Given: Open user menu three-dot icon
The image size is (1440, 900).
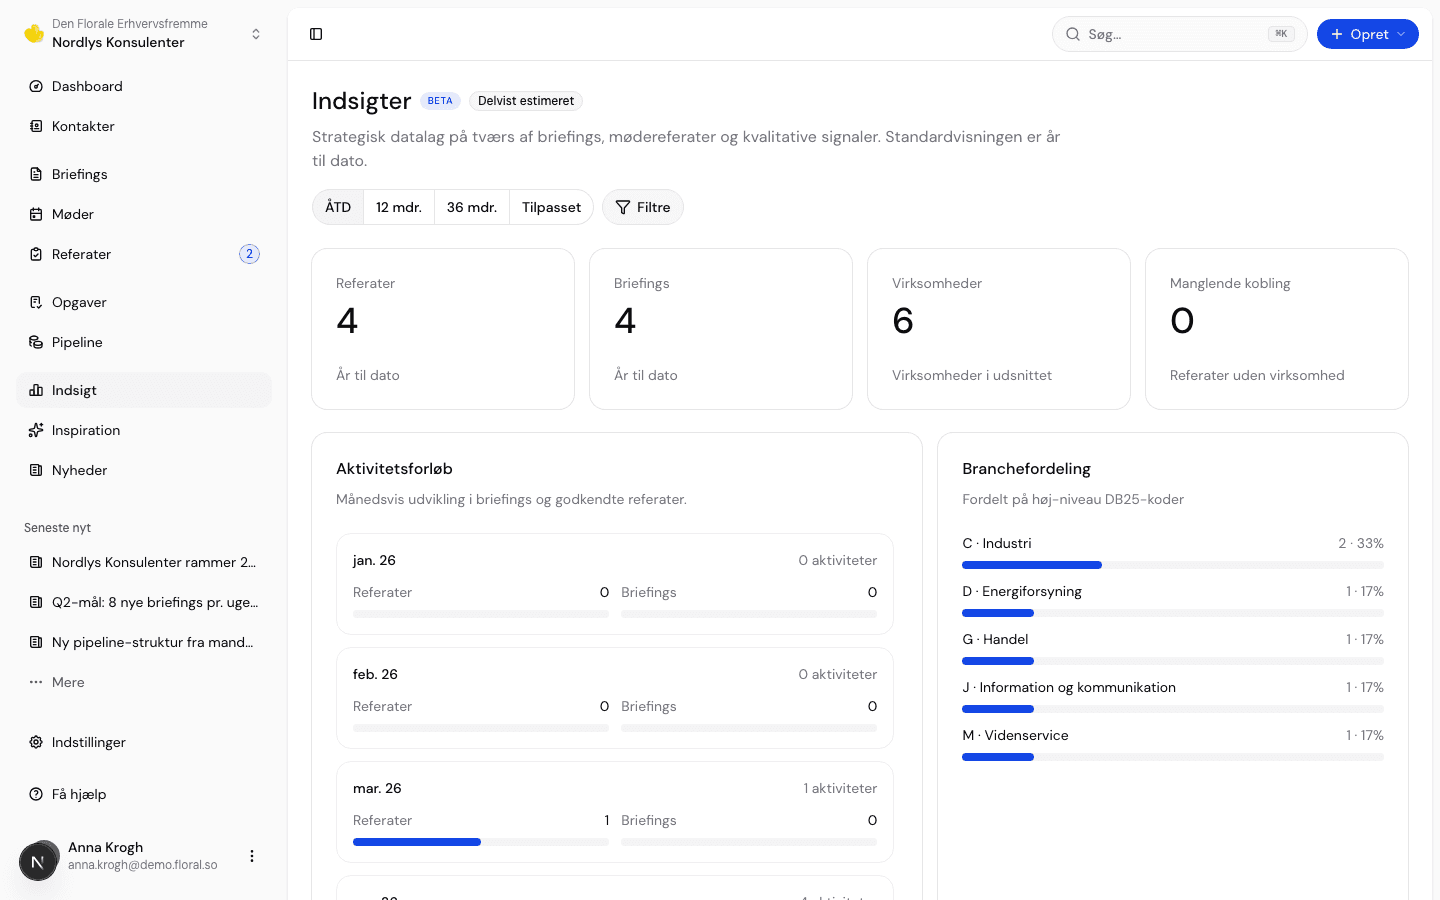Looking at the screenshot, I should pos(252,856).
